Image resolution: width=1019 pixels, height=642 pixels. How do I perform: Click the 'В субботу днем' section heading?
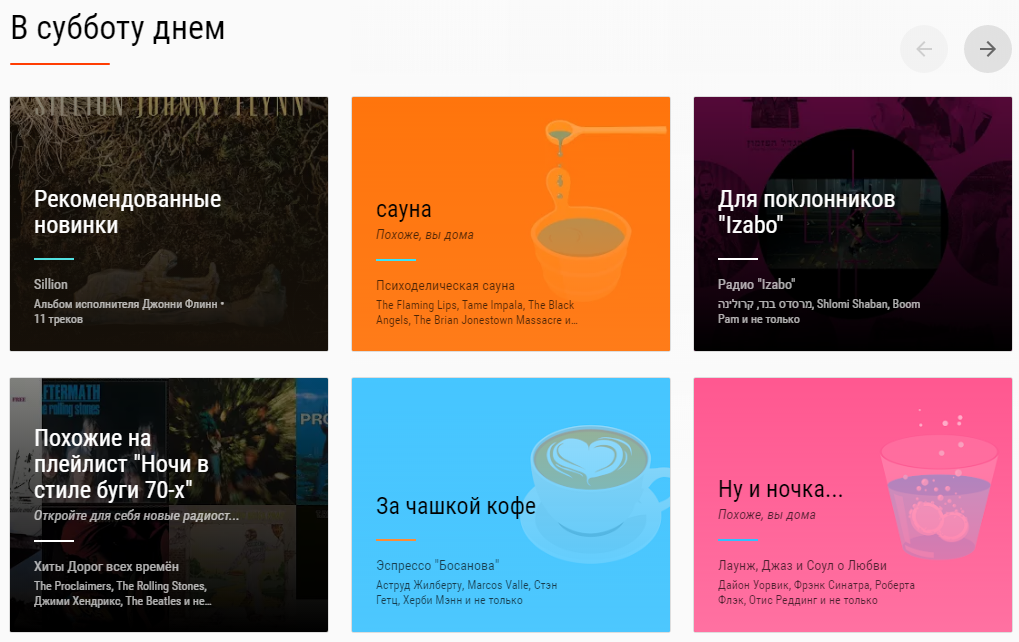point(117,29)
